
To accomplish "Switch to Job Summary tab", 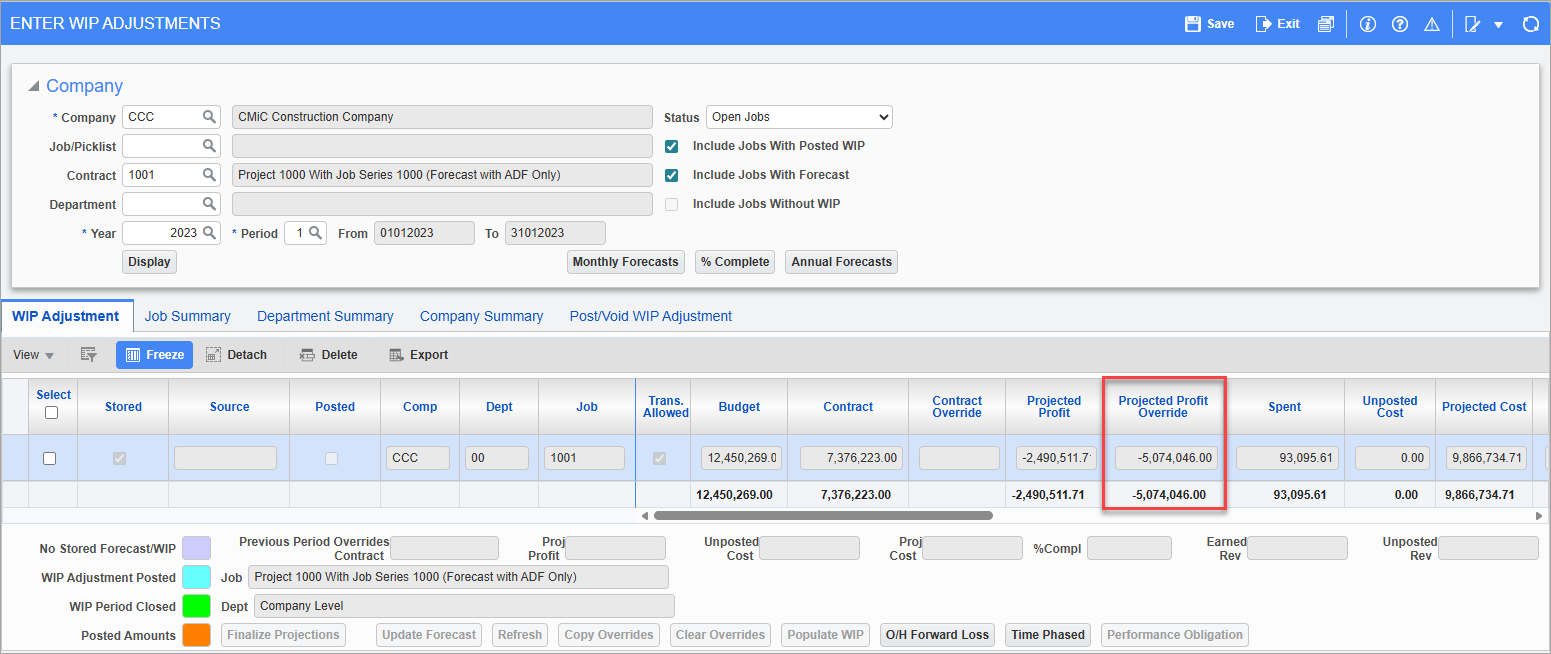I will point(188,316).
